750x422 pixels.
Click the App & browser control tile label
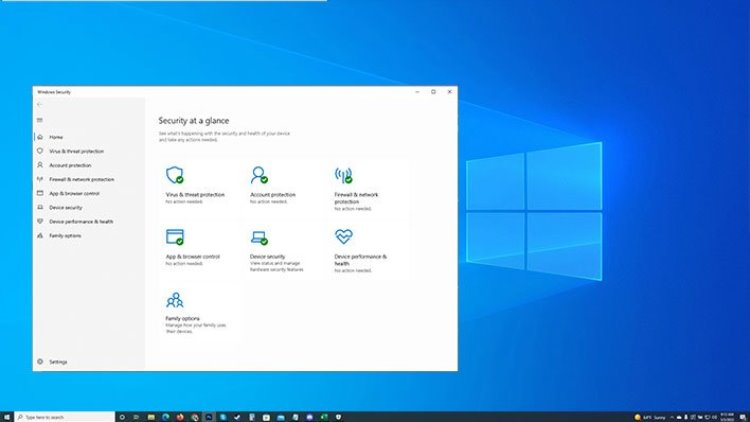coord(193,256)
